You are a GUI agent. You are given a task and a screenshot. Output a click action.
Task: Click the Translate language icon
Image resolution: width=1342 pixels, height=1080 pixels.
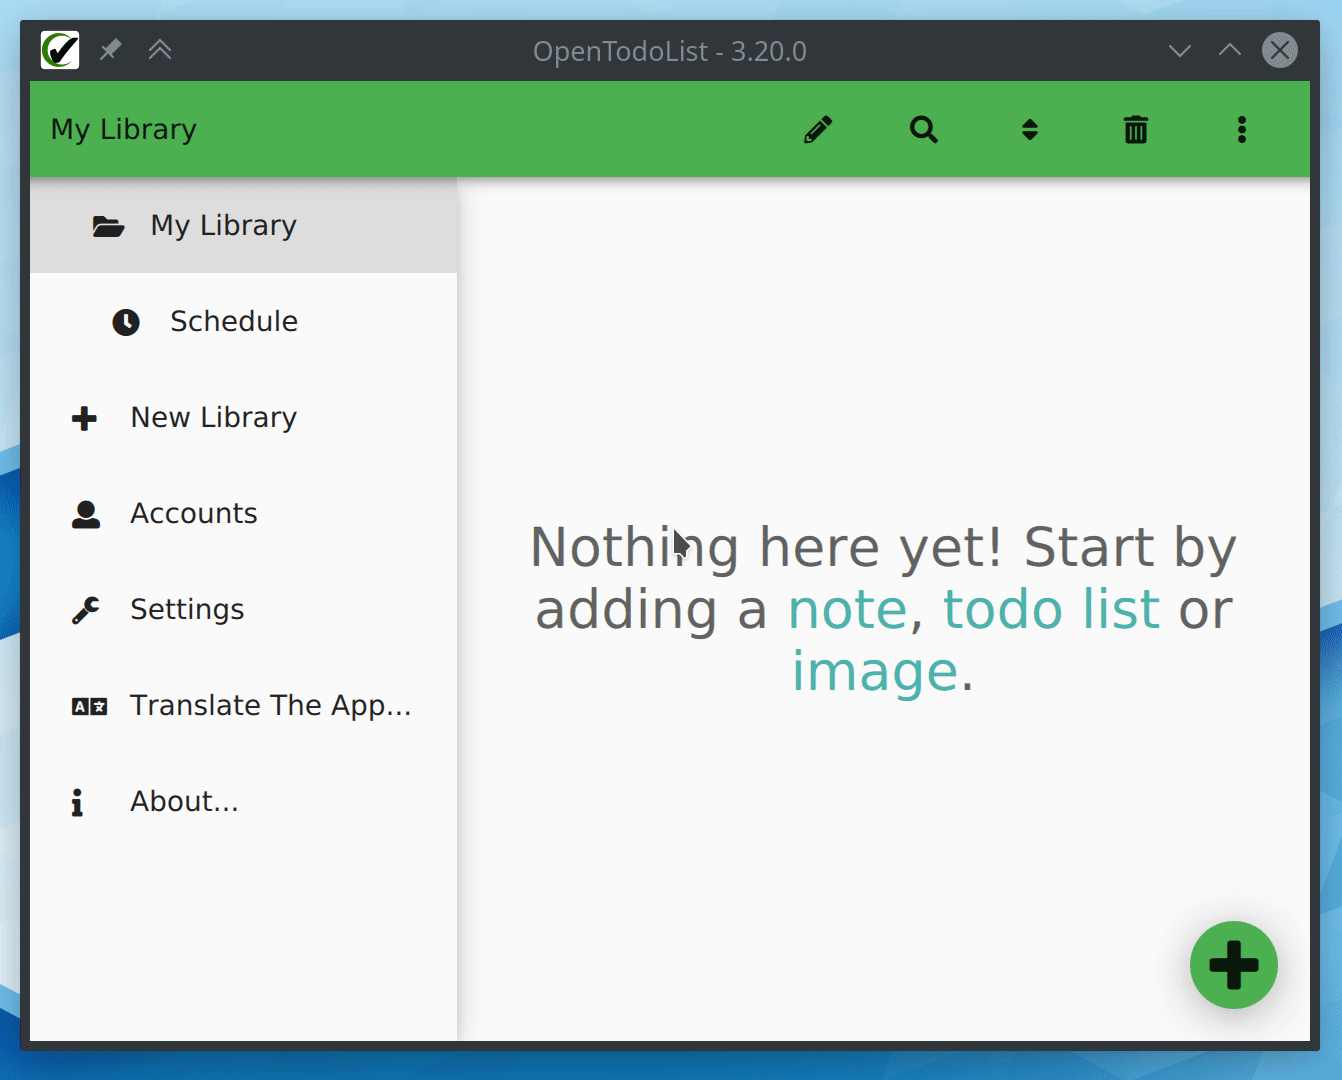point(90,707)
